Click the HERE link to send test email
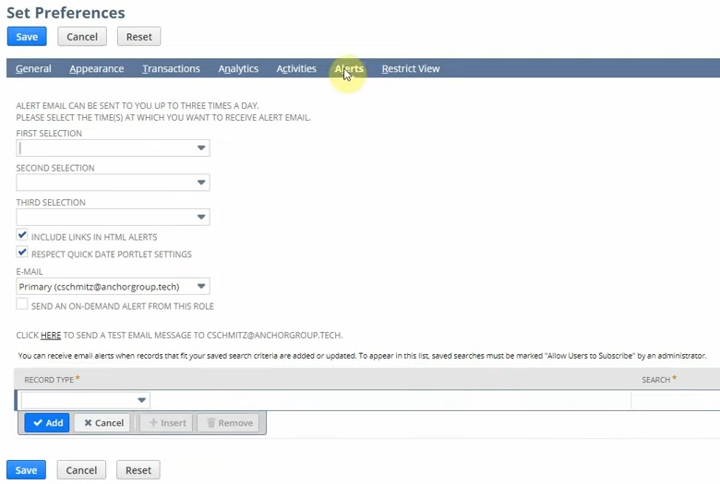Image resolution: width=720 pixels, height=484 pixels. click(x=51, y=335)
